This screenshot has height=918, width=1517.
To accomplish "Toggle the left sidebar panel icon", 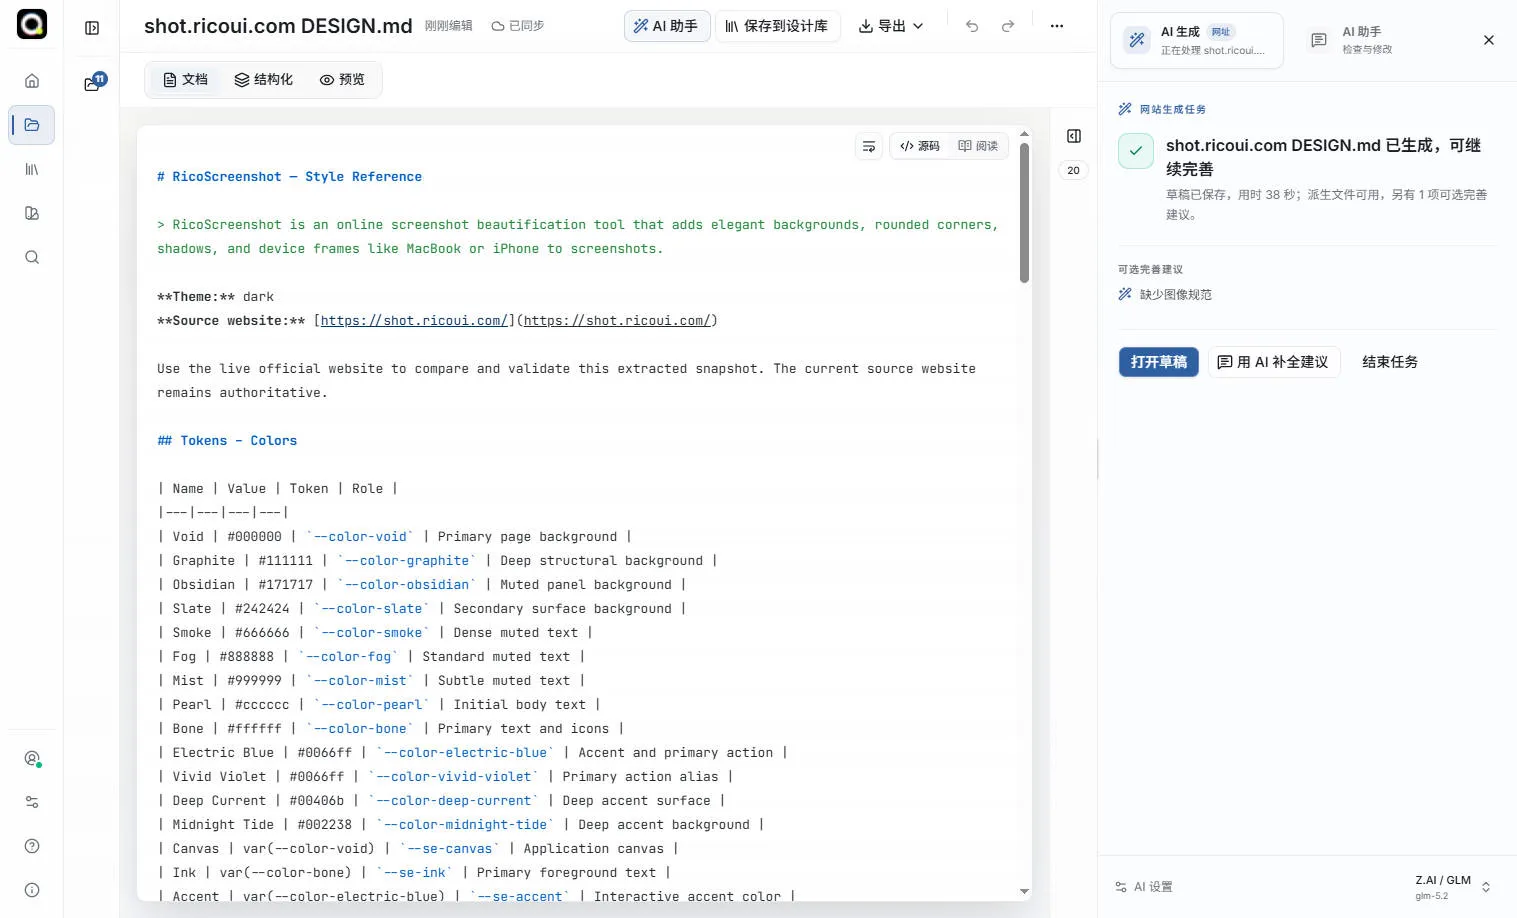I will pyautogui.click(x=92, y=28).
